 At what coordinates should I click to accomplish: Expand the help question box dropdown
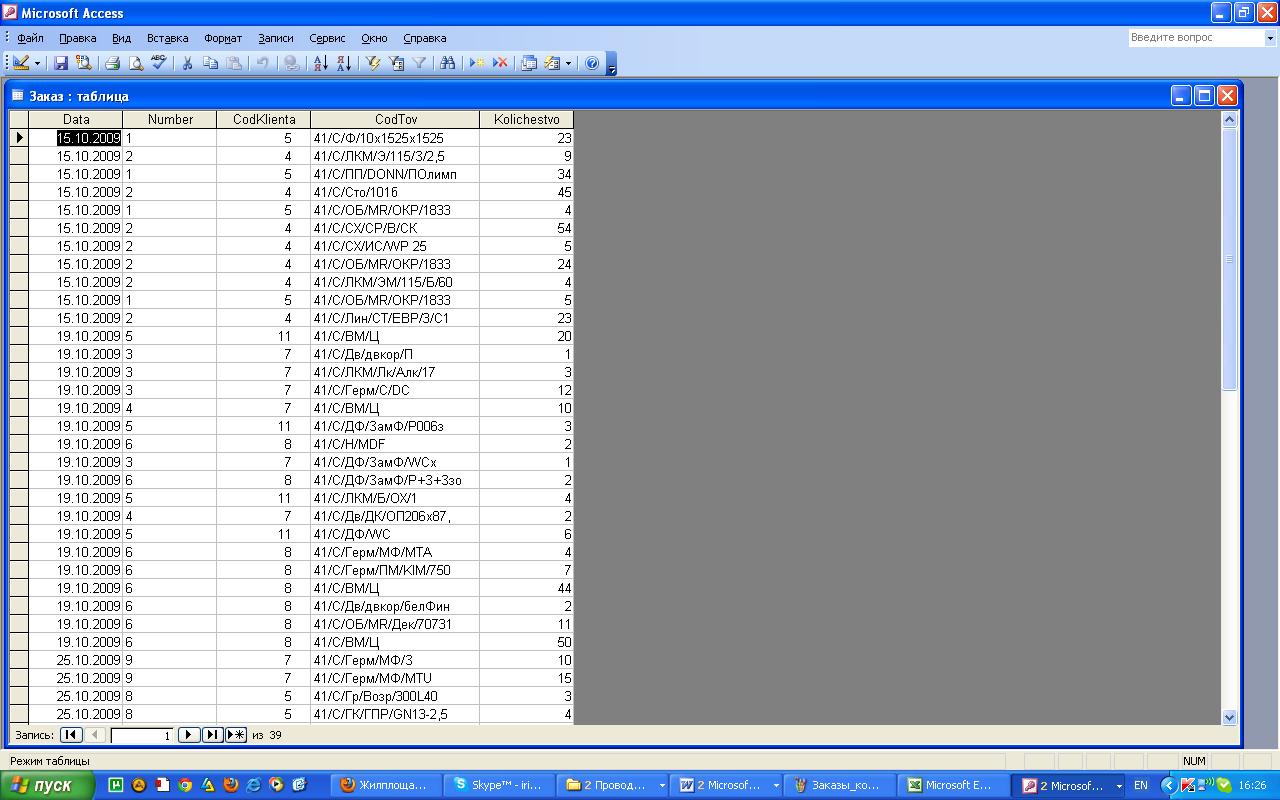[1271, 38]
